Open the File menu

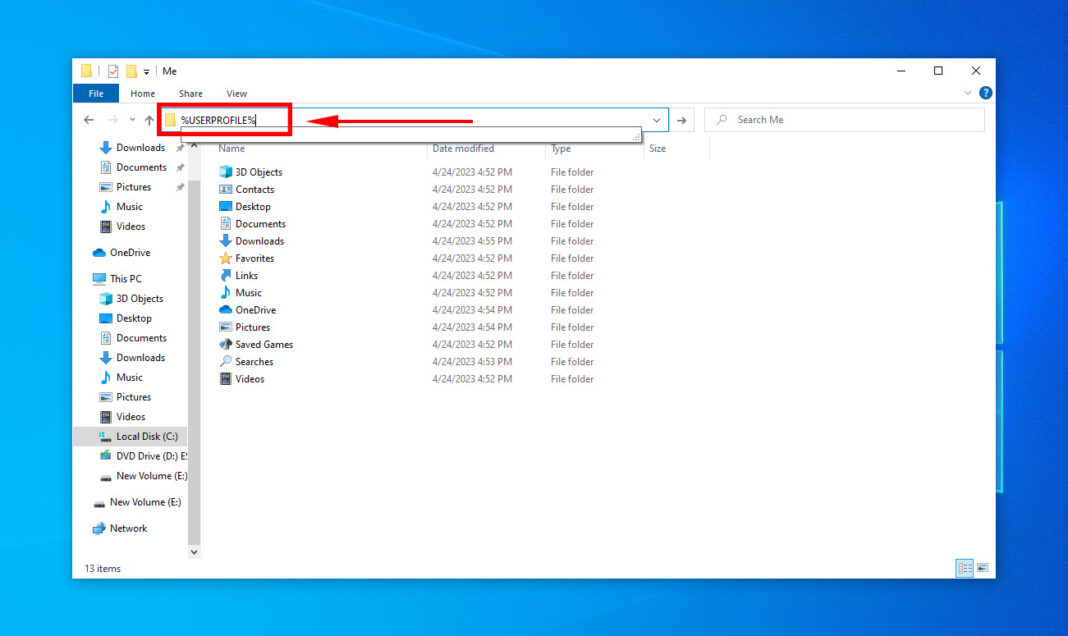pos(95,92)
